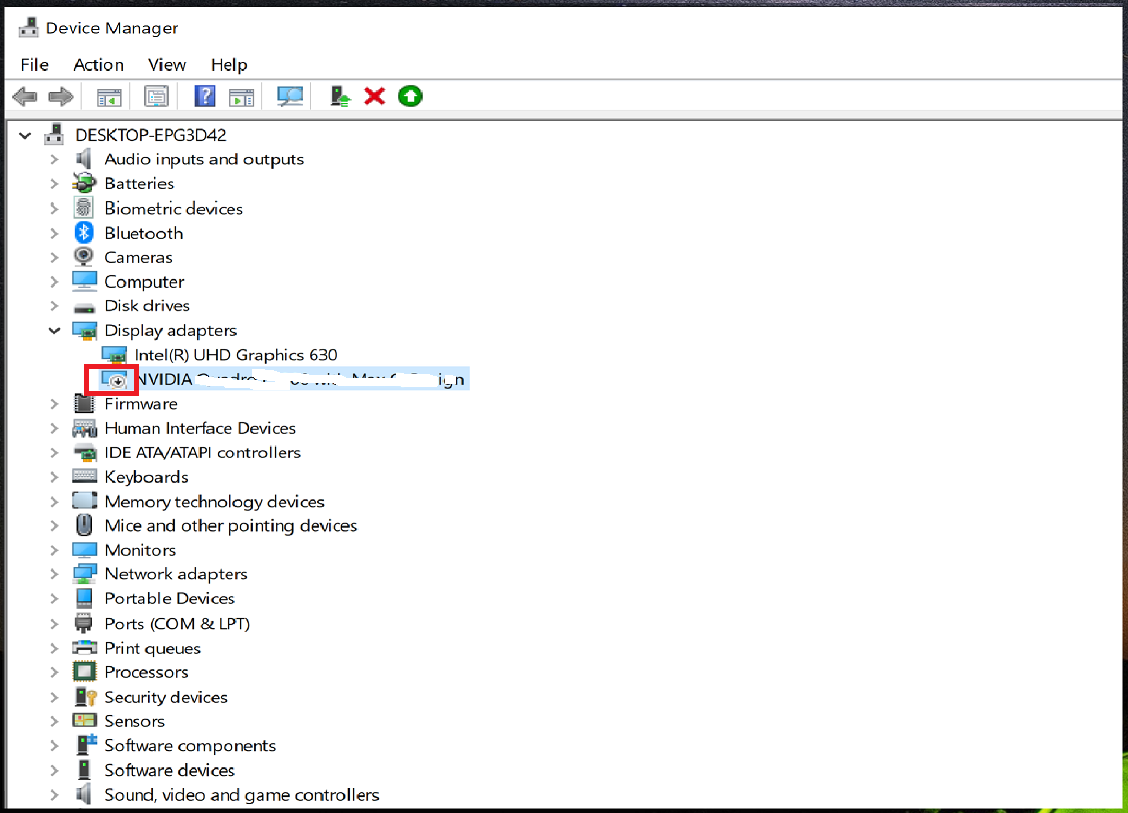
Task: Click the Back arrow in the toolbar
Action: pyautogui.click(x=25, y=96)
